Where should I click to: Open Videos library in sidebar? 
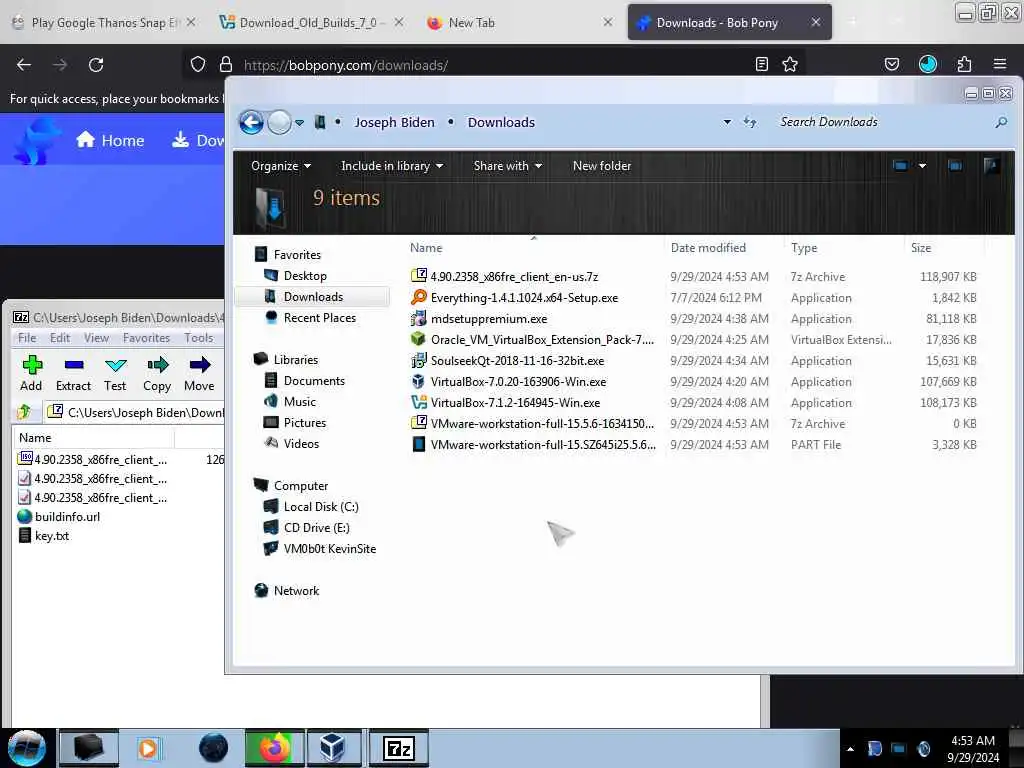tap(301, 443)
